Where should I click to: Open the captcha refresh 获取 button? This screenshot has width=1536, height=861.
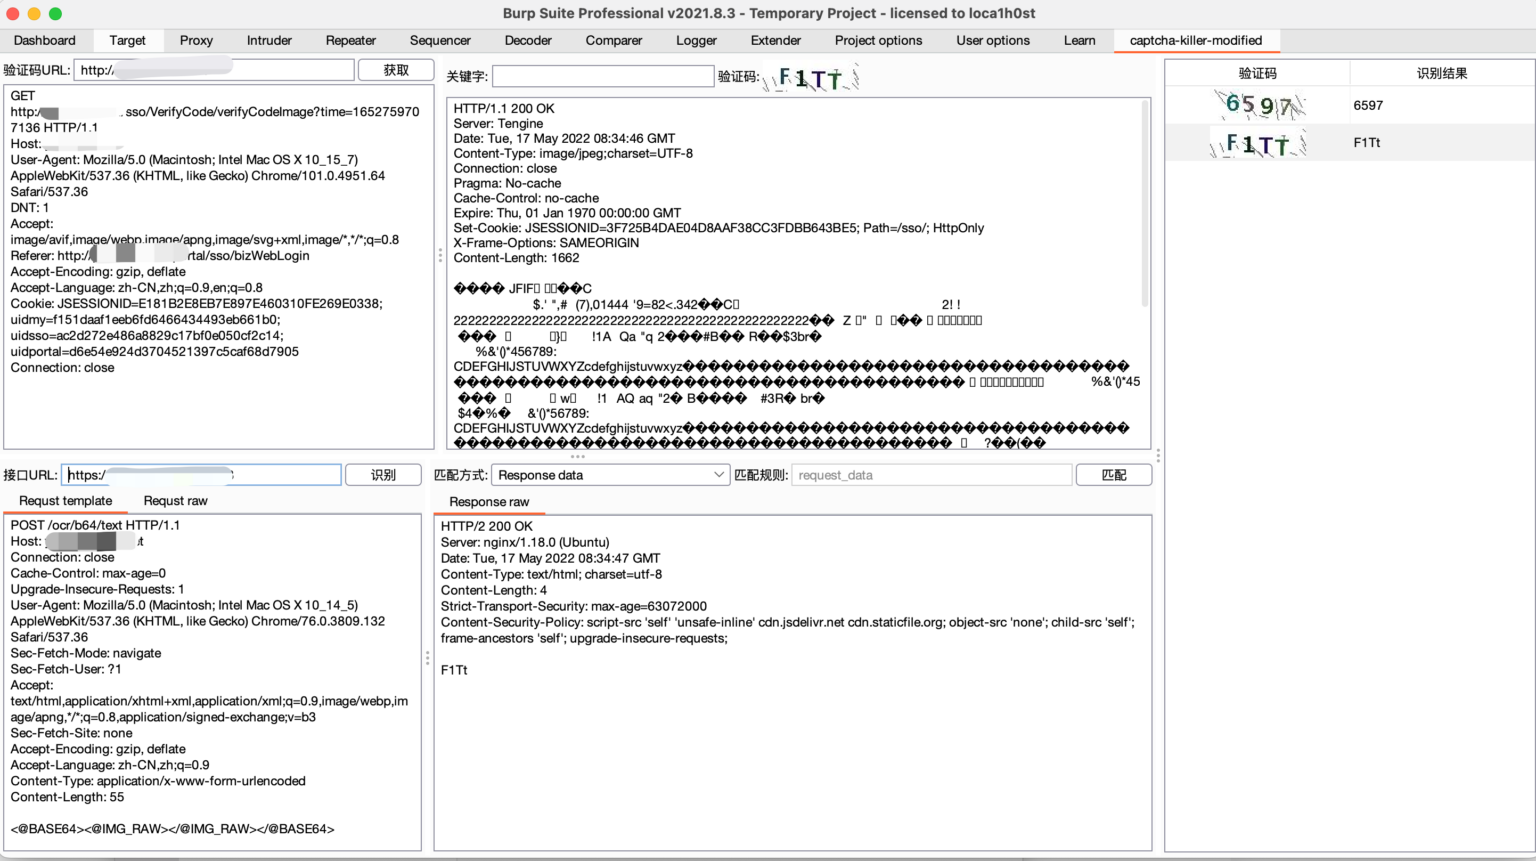[396, 69]
